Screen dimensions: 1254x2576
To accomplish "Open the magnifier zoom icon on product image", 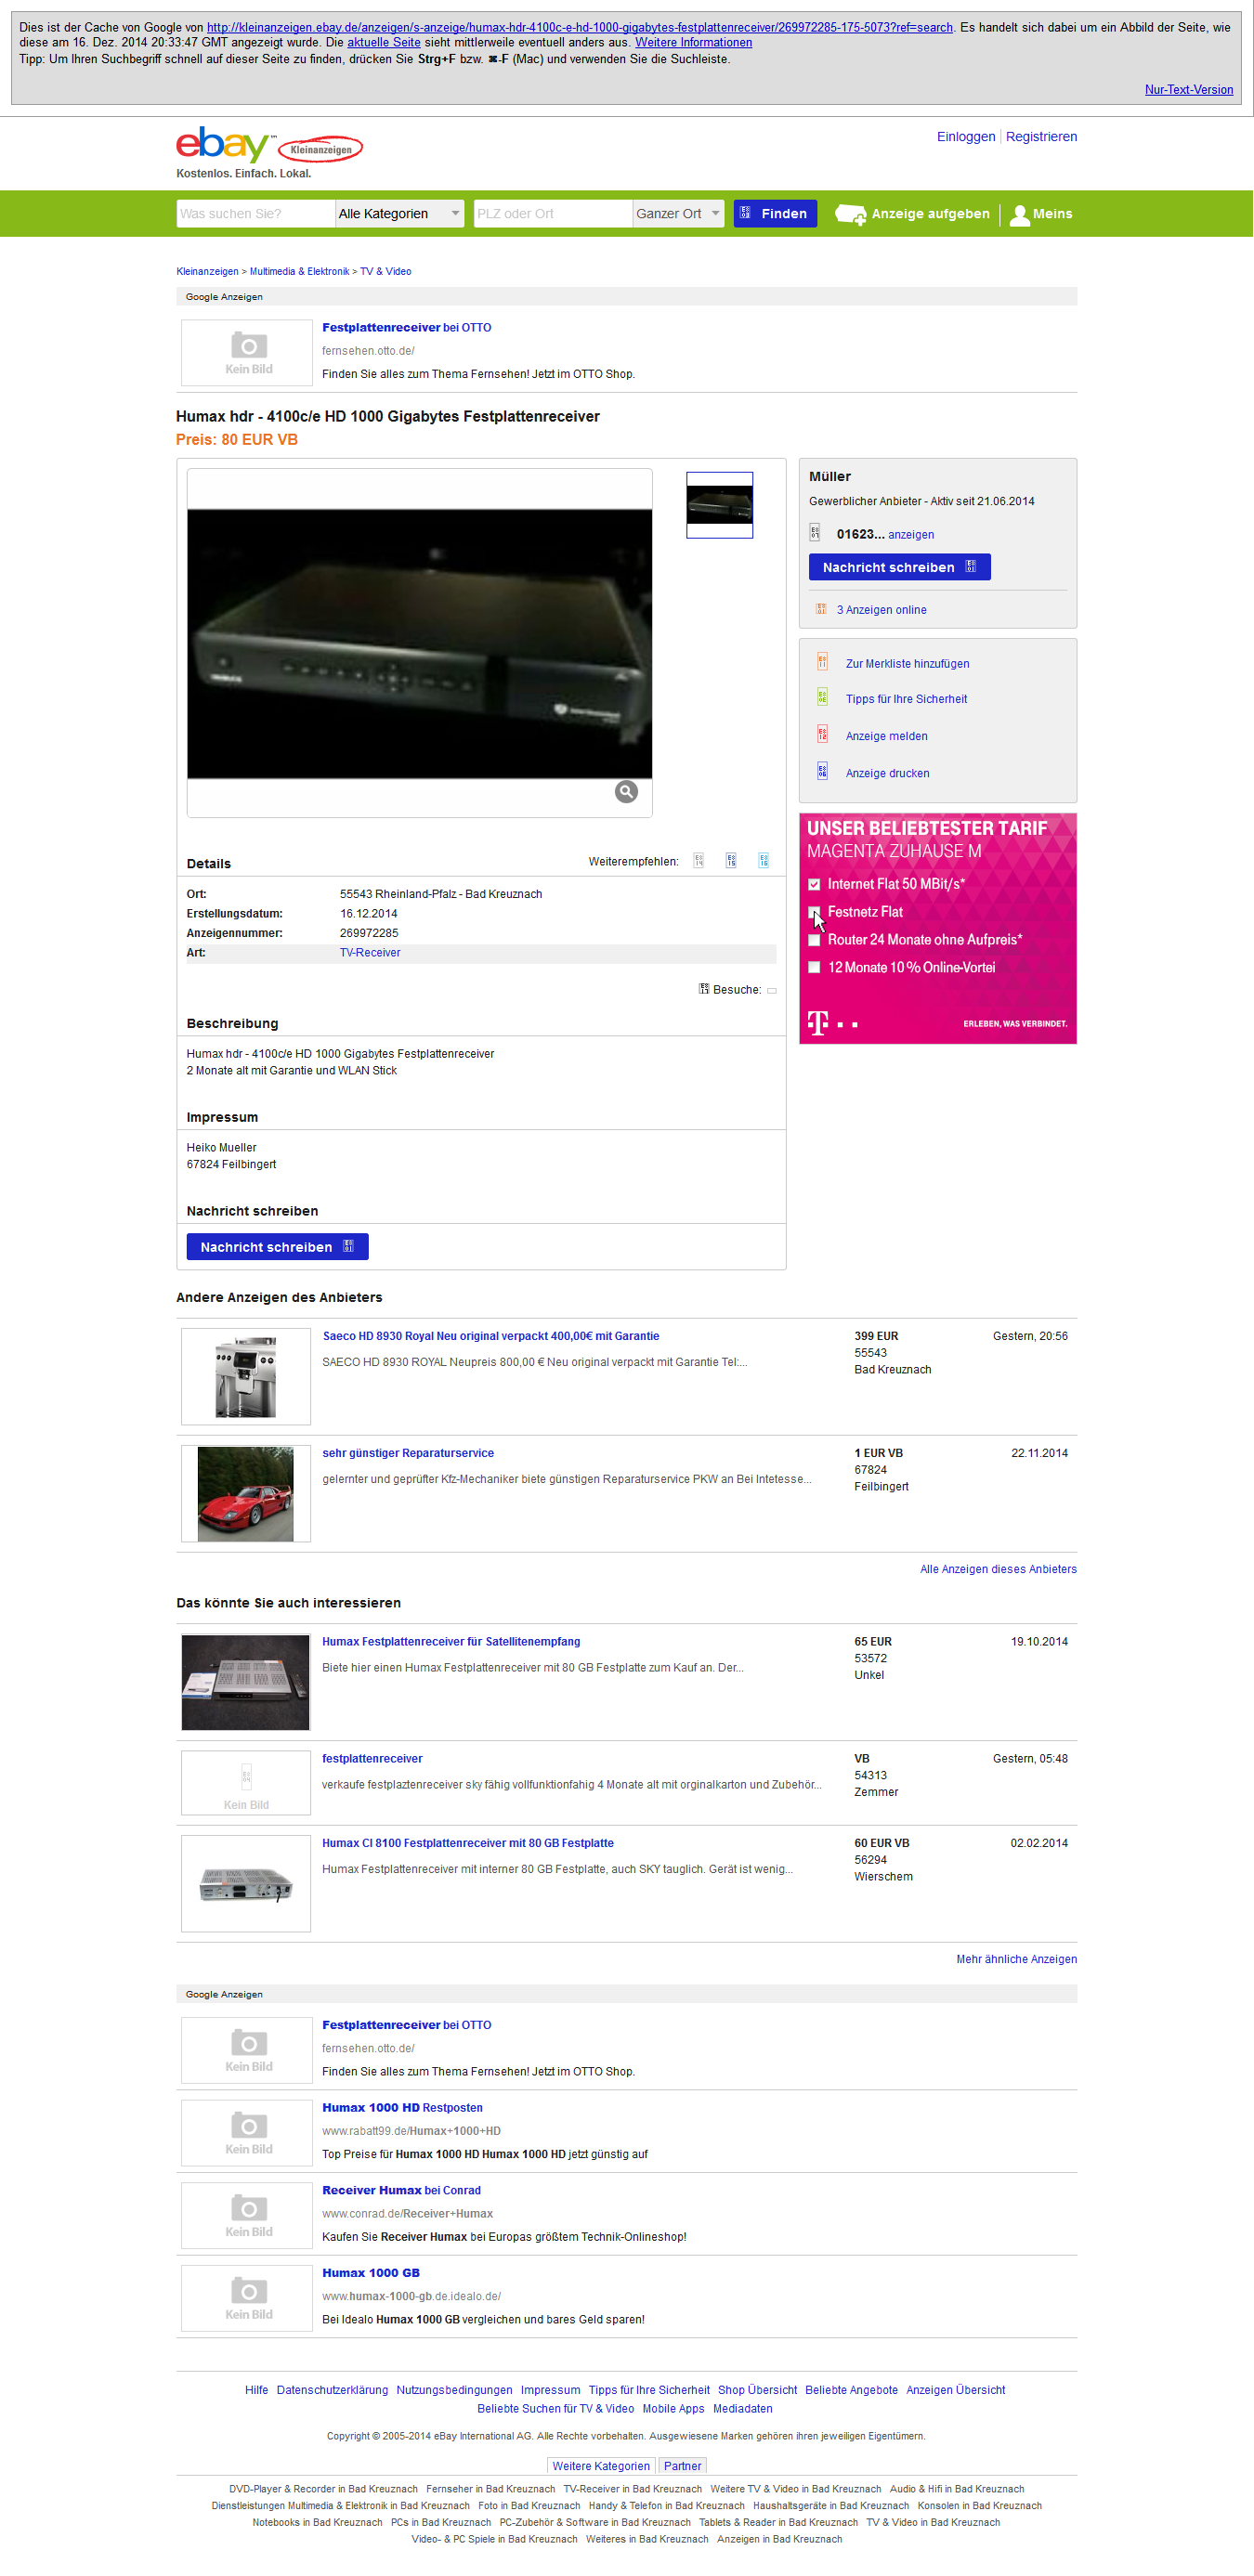I will [626, 792].
